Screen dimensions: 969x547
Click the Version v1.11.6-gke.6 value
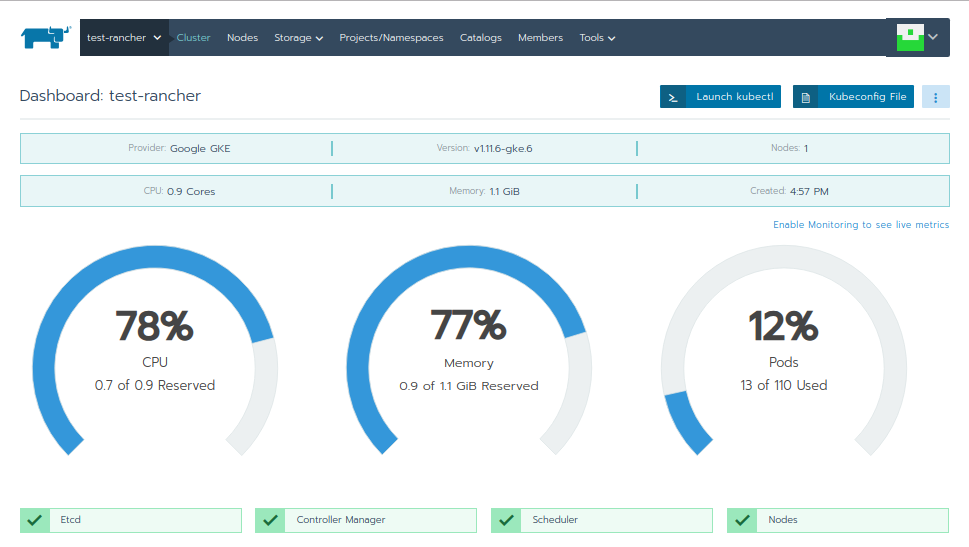503,148
